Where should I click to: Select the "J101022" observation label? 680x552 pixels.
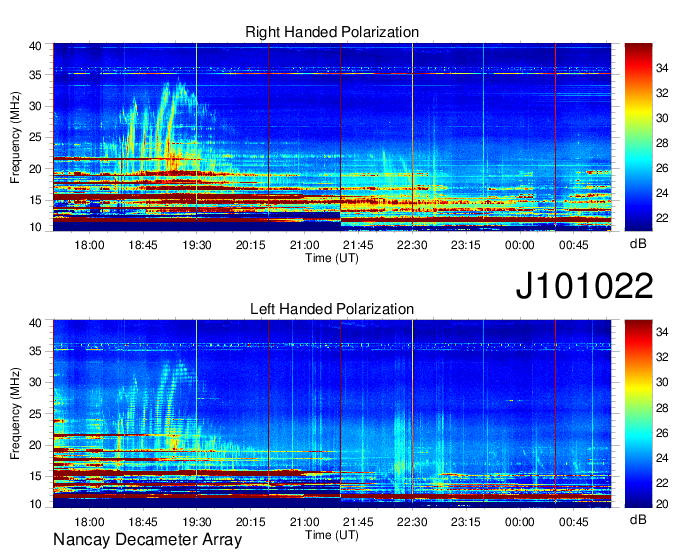[x=584, y=286]
